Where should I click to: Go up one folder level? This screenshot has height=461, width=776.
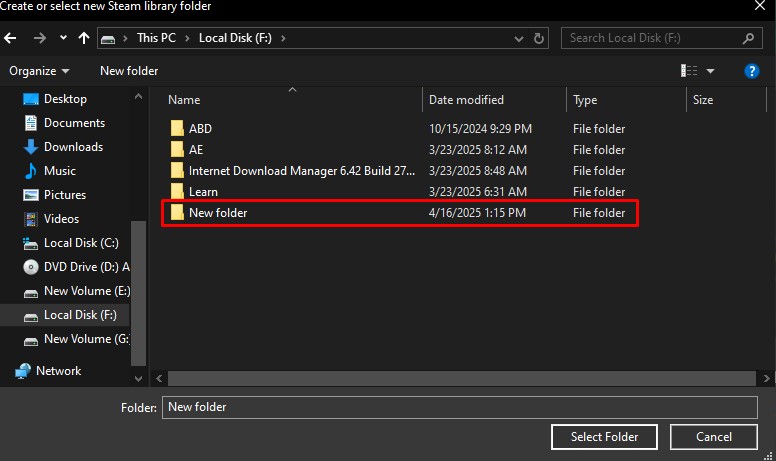[x=84, y=38]
